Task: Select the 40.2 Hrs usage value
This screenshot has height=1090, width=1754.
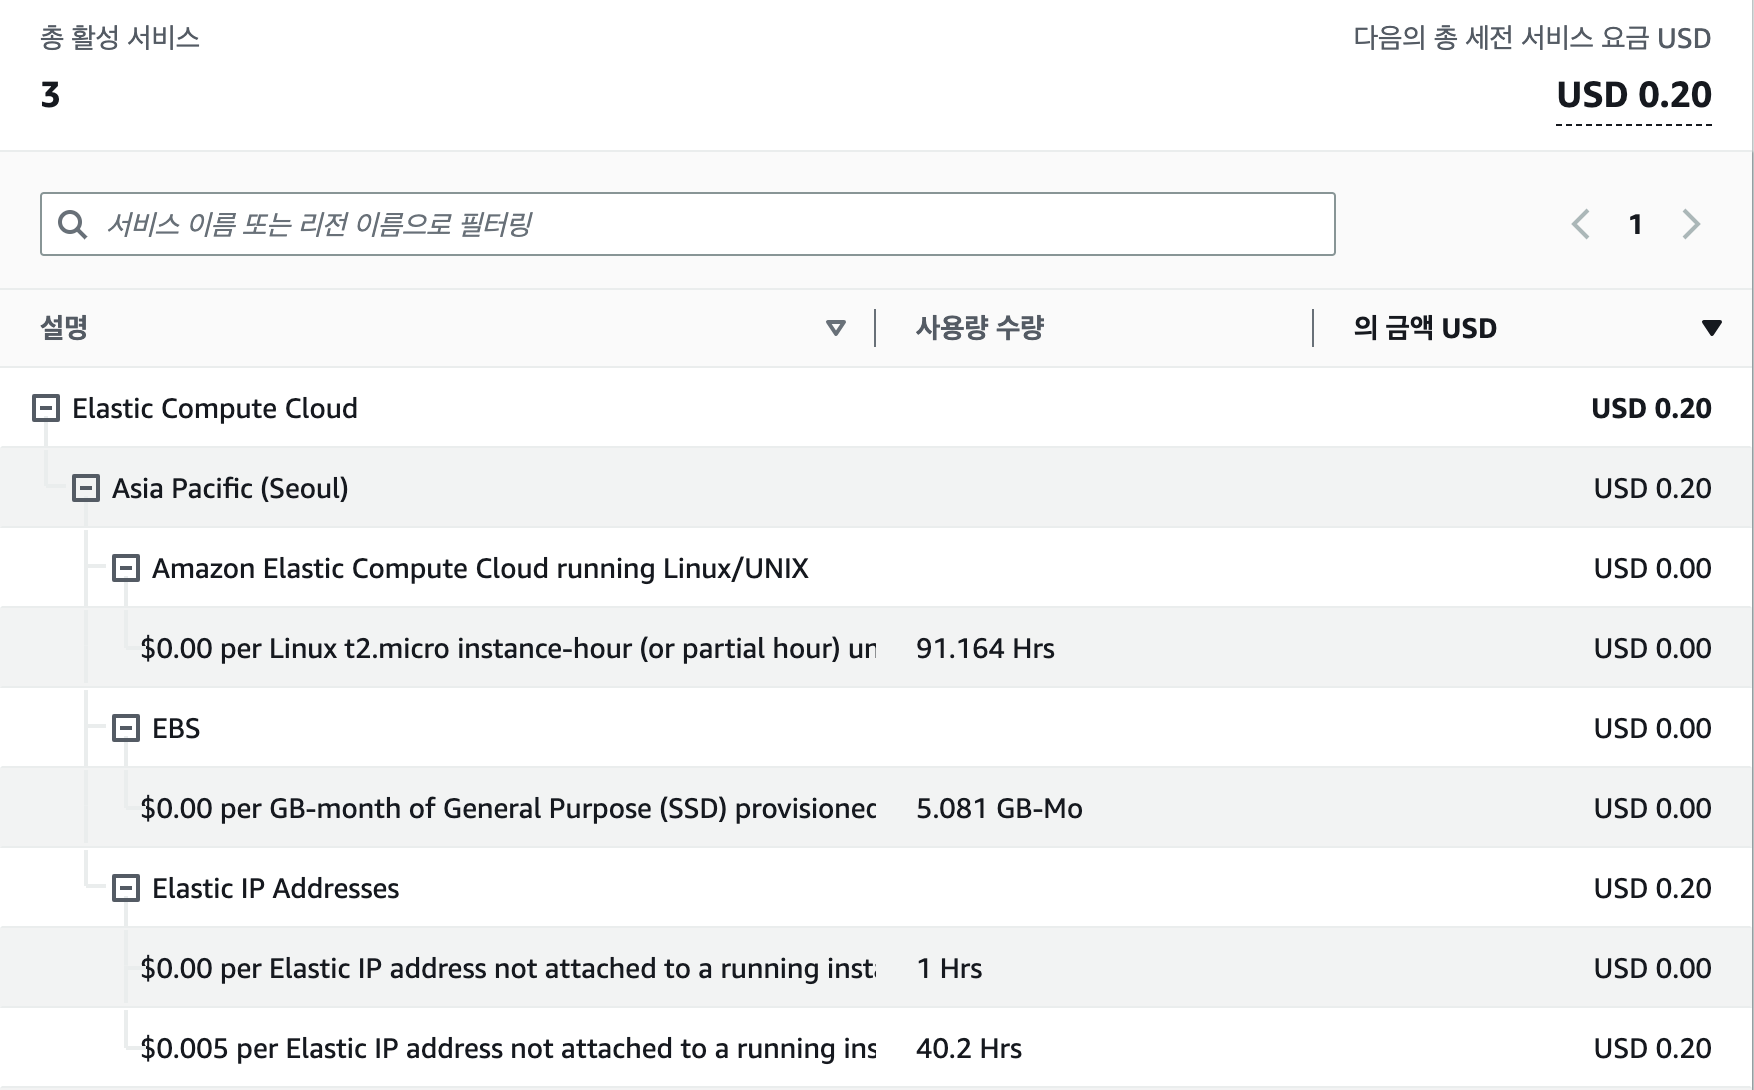Action: 969,1048
